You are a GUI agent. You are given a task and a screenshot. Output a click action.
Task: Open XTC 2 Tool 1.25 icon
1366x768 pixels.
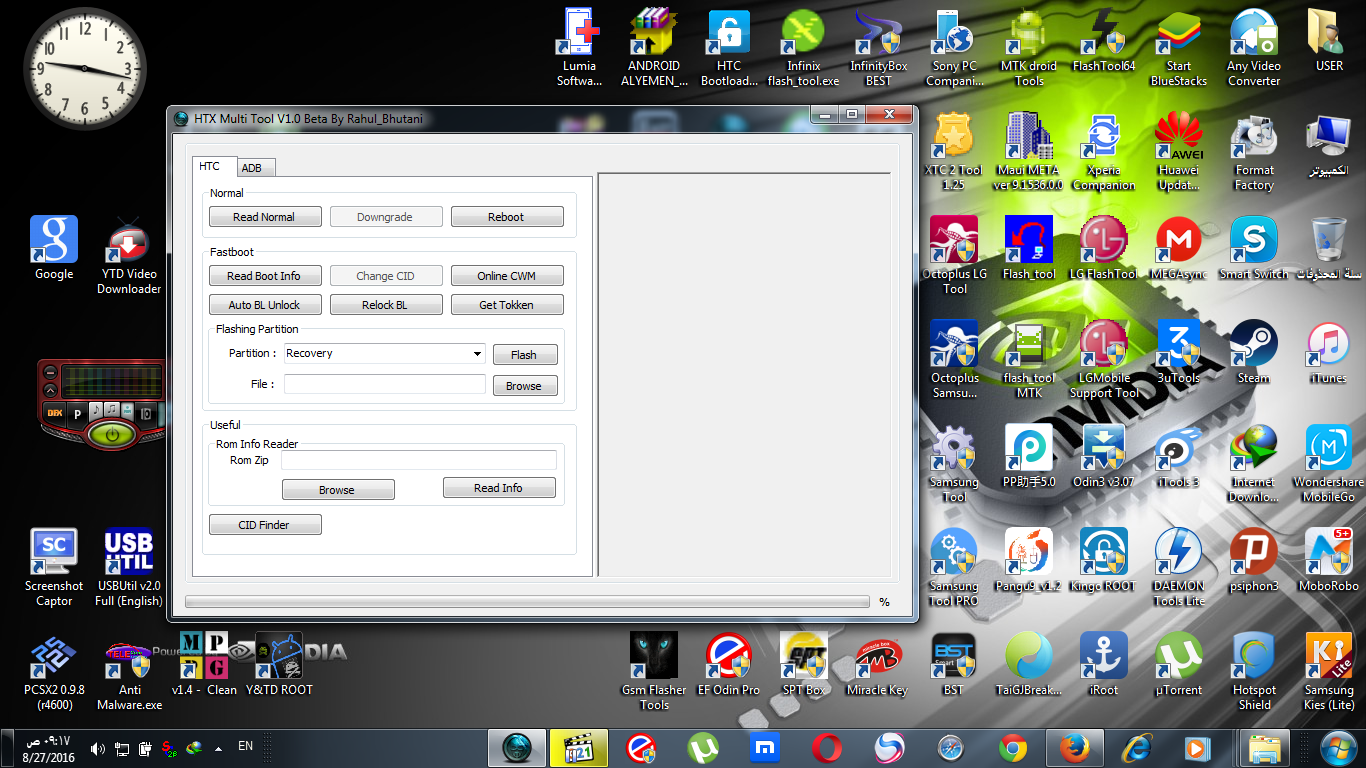click(x=954, y=151)
